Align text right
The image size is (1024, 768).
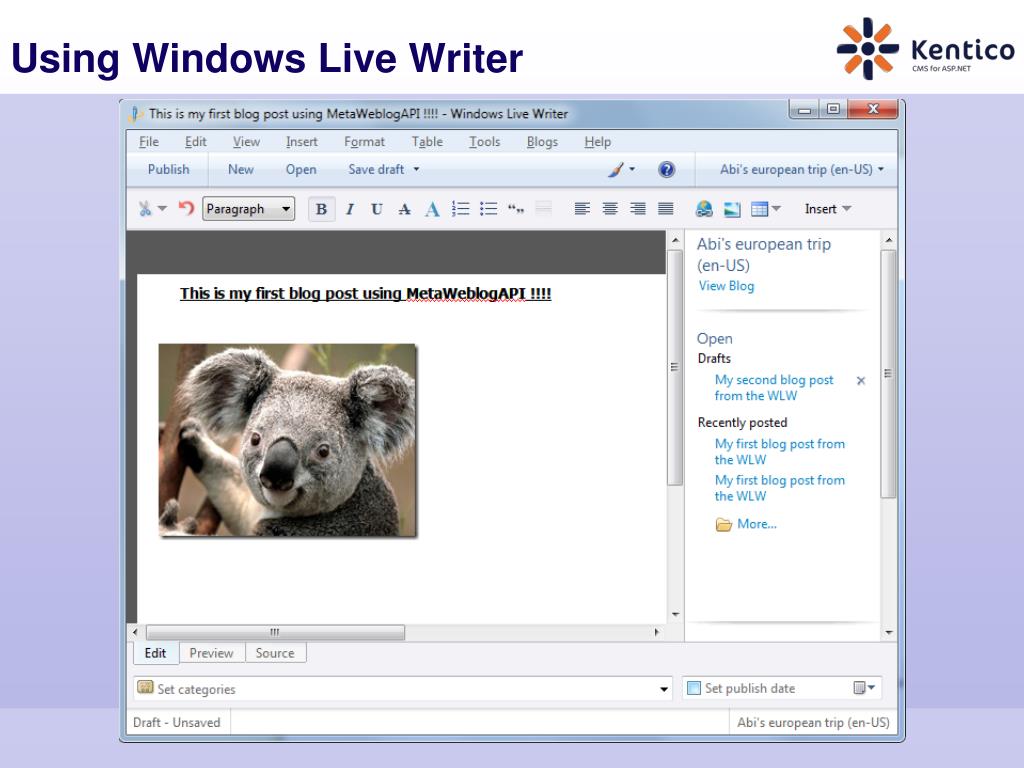tap(638, 209)
